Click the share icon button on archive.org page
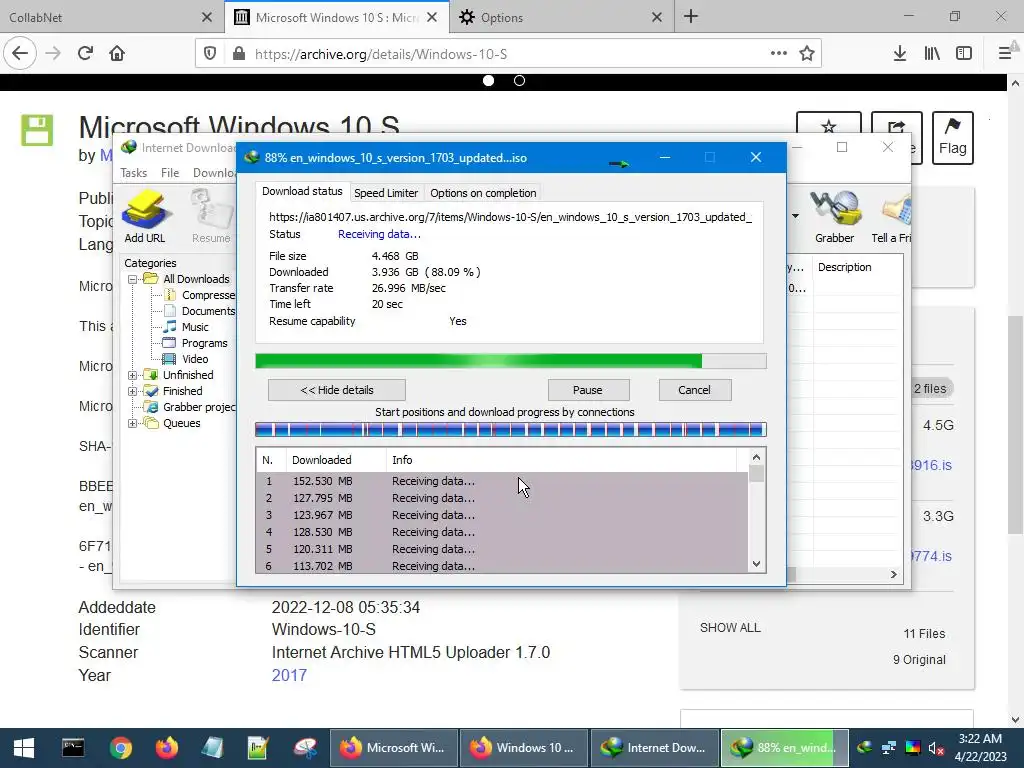Viewport: 1024px width, 768px height. click(897, 125)
